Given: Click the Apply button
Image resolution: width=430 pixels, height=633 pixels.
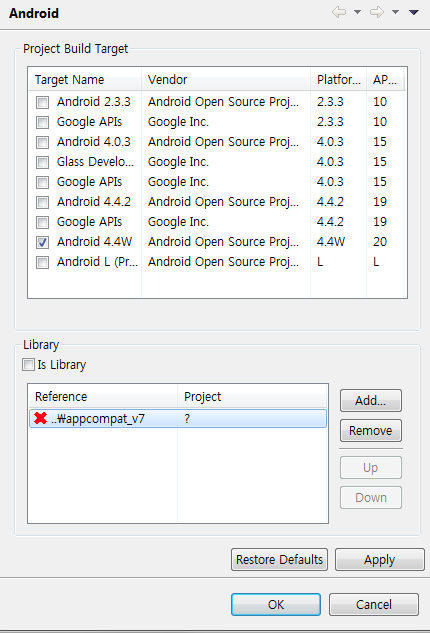Looking at the screenshot, I should (380, 560).
